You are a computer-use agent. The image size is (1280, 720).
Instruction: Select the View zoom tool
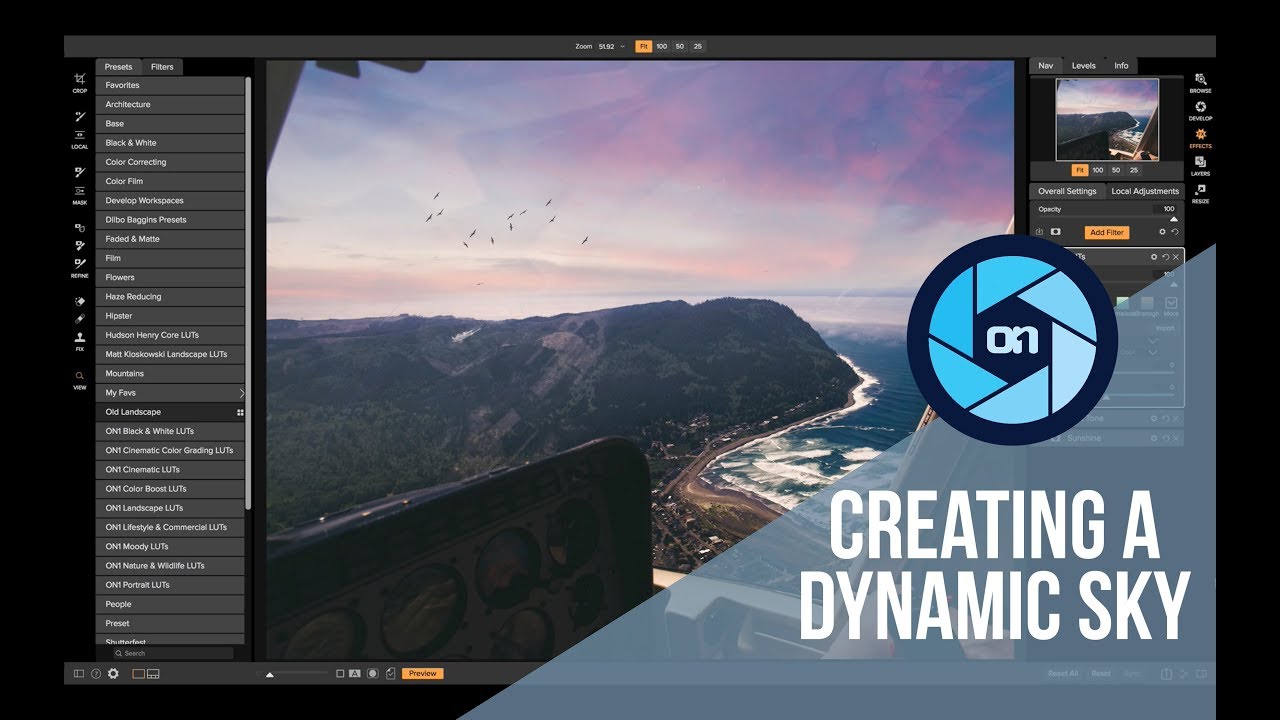click(x=80, y=379)
